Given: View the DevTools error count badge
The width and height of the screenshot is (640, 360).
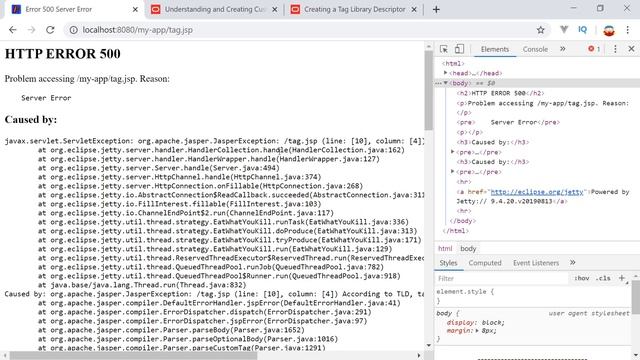Looking at the screenshot, I should [x=594, y=49].
